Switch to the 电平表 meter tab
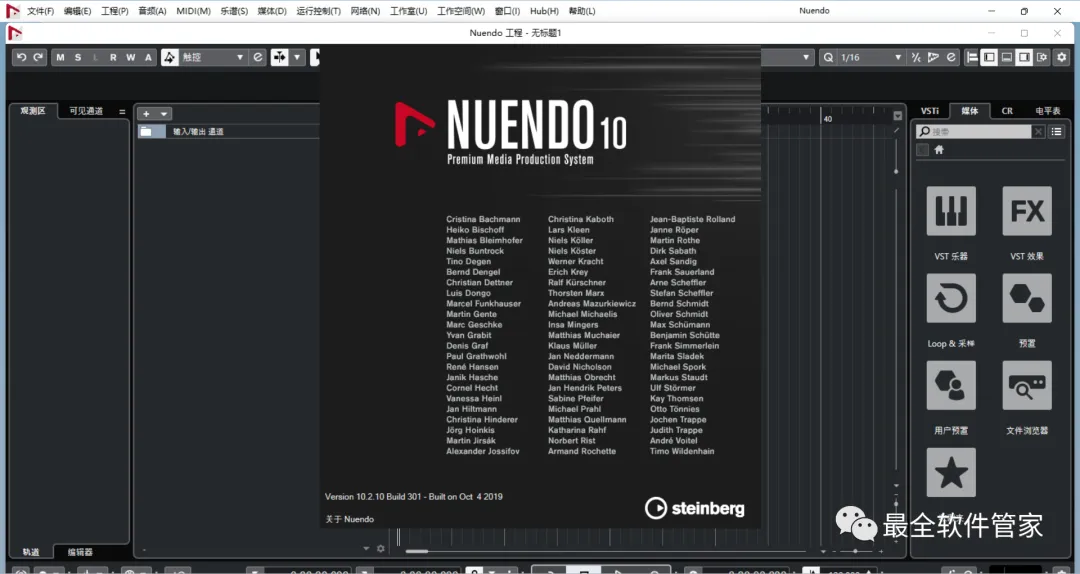The height and width of the screenshot is (574, 1080). coord(1048,110)
